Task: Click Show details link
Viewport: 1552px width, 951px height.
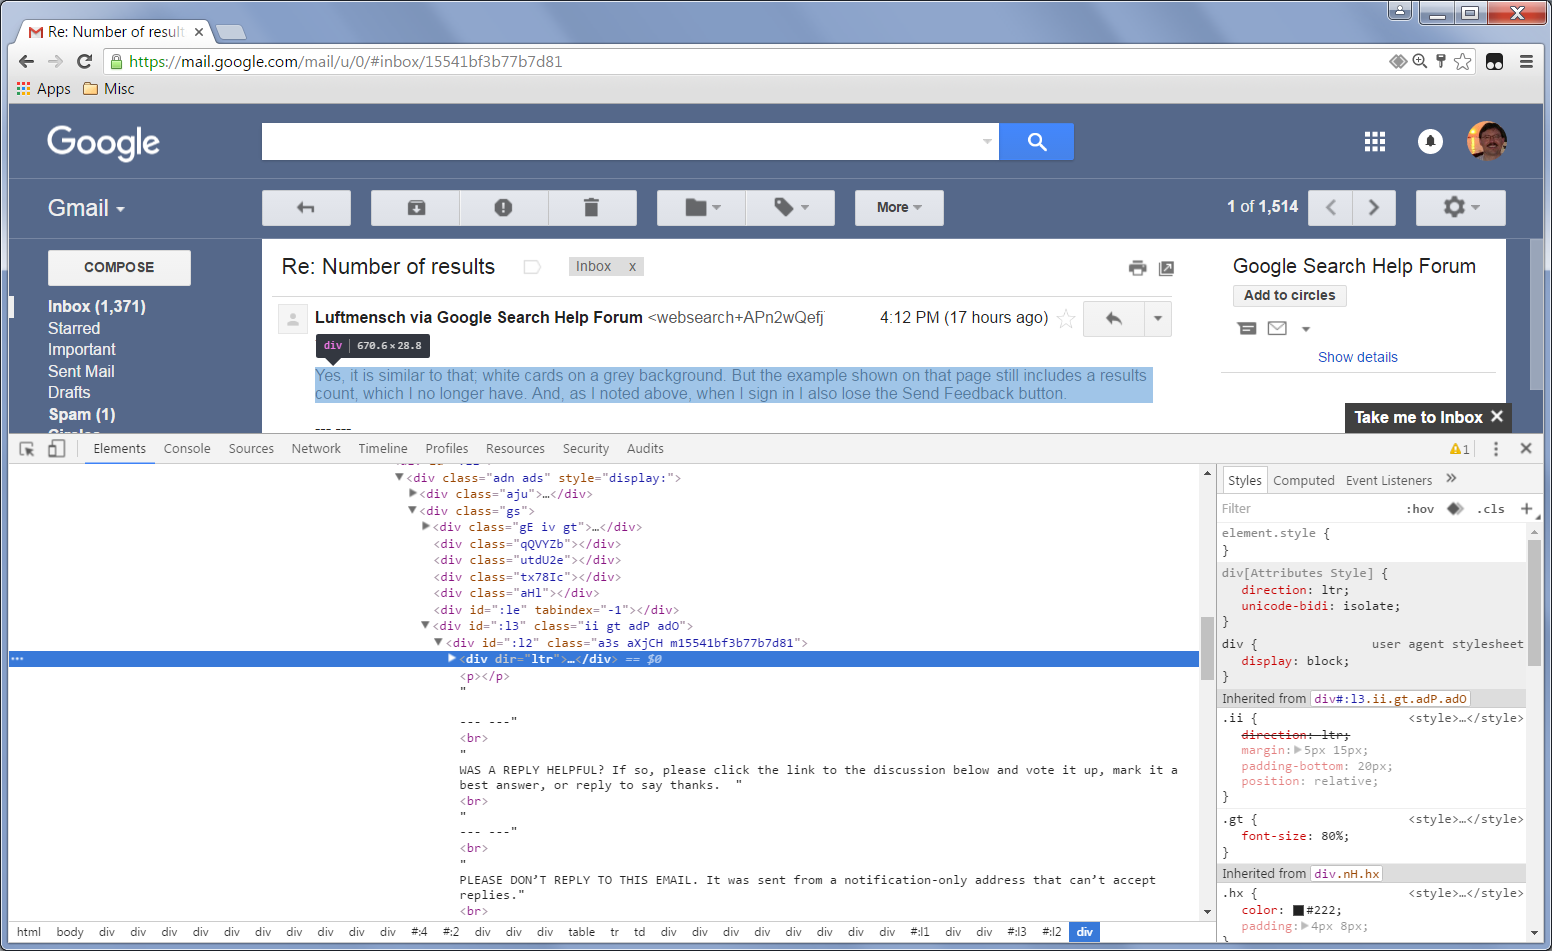Action: tap(1357, 357)
